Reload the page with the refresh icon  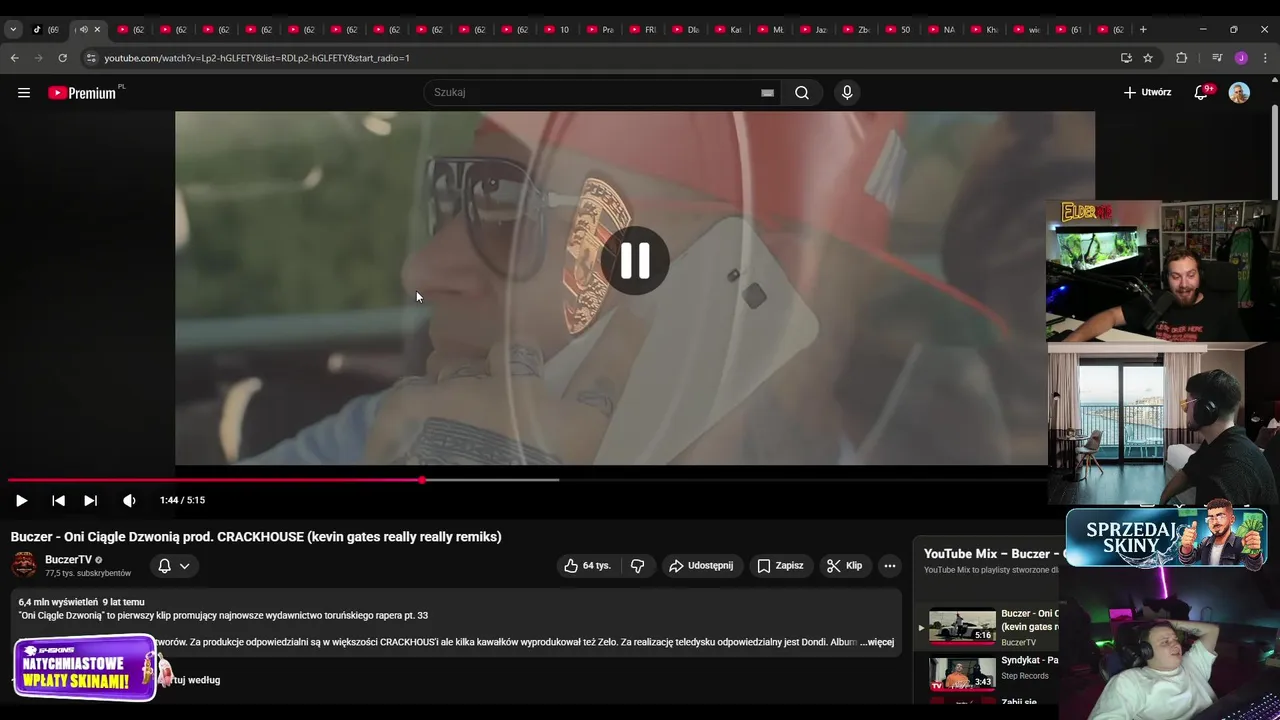62,58
